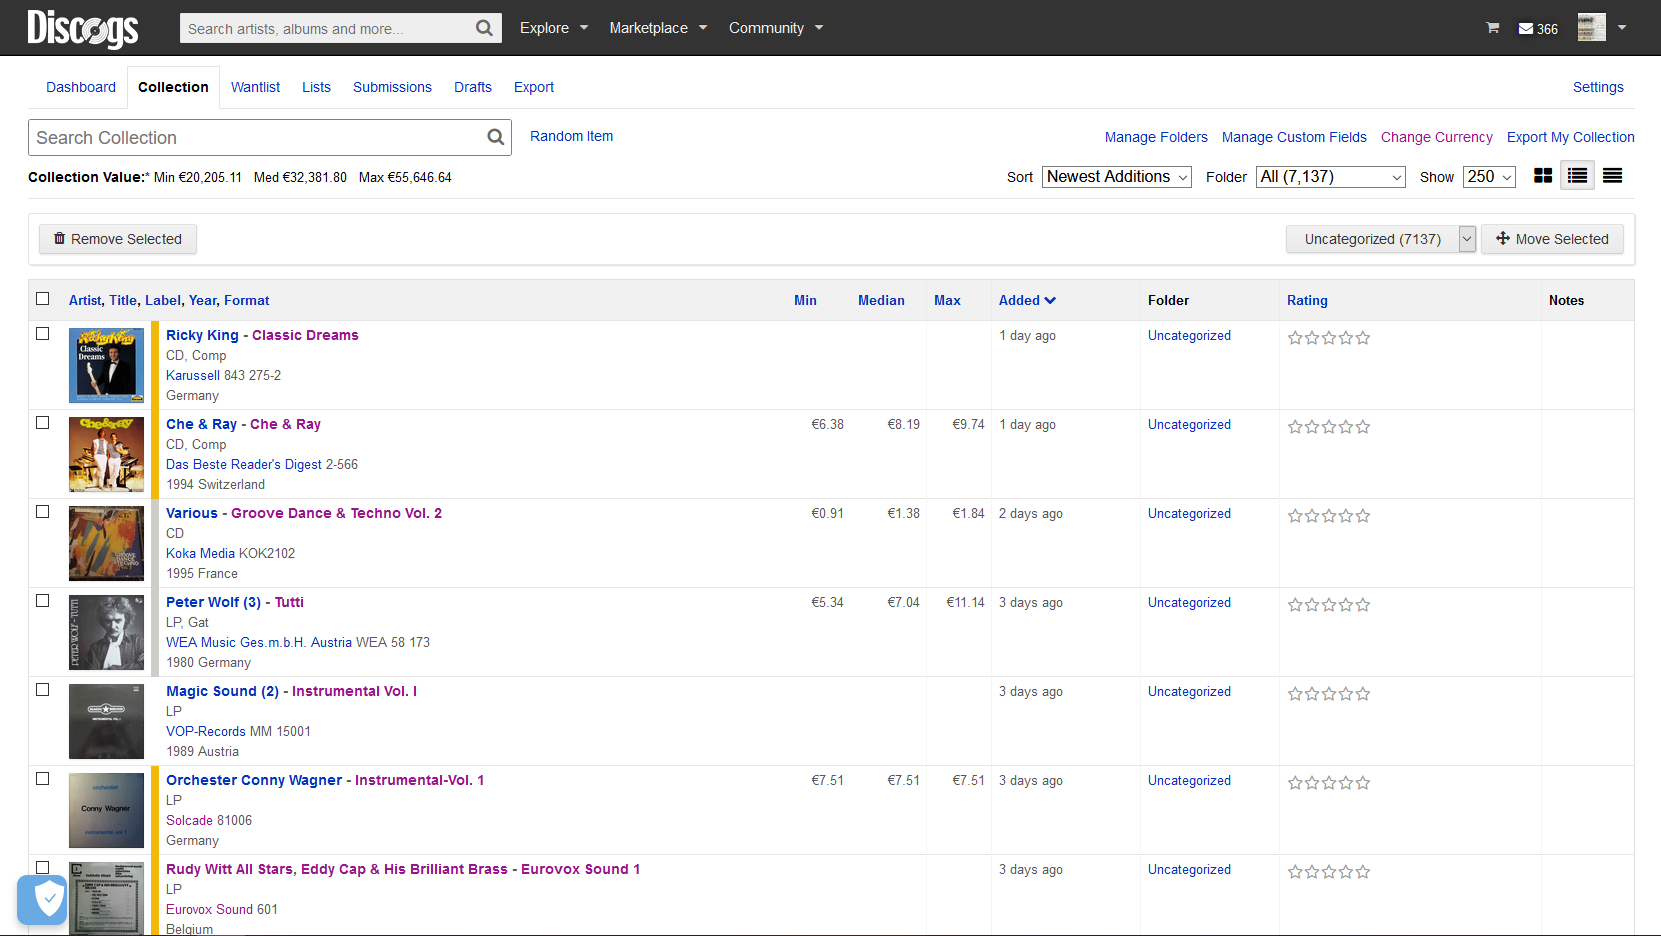Open the Sort dropdown showing Newest Additions
The width and height of the screenshot is (1661, 936).
(x=1117, y=177)
